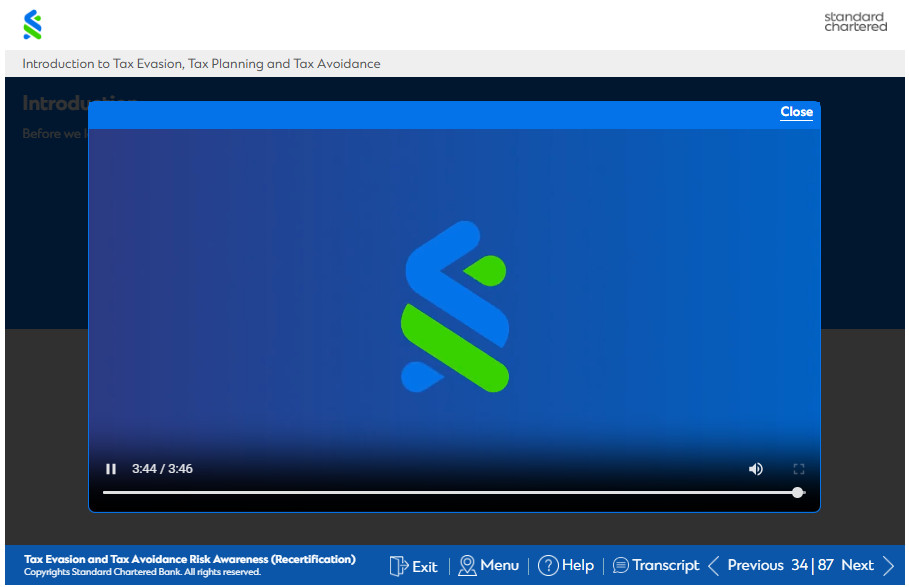Open the Menu map pin icon

(467, 566)
